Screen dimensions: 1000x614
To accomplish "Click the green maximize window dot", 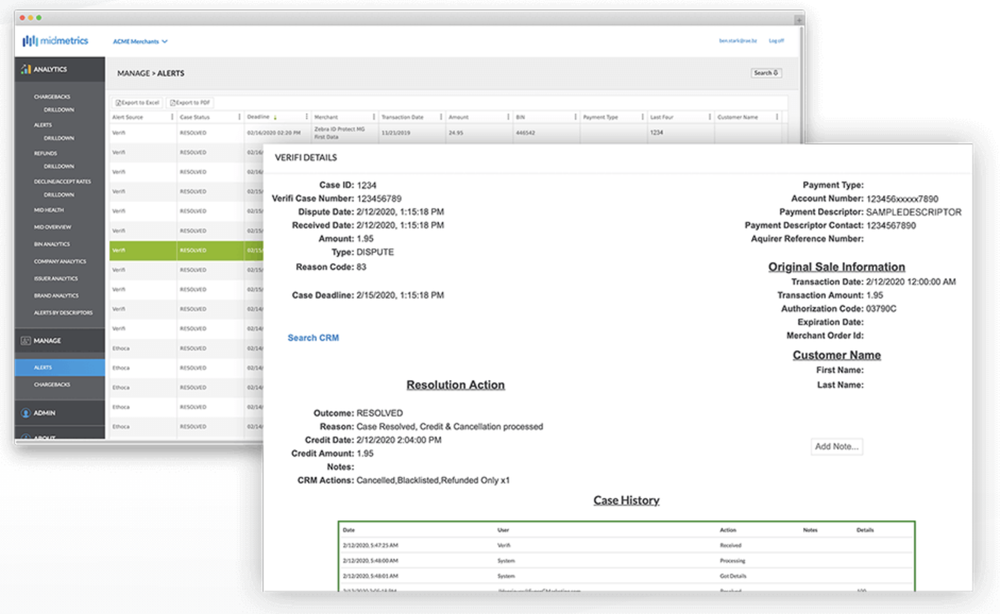I will point(39,18).
